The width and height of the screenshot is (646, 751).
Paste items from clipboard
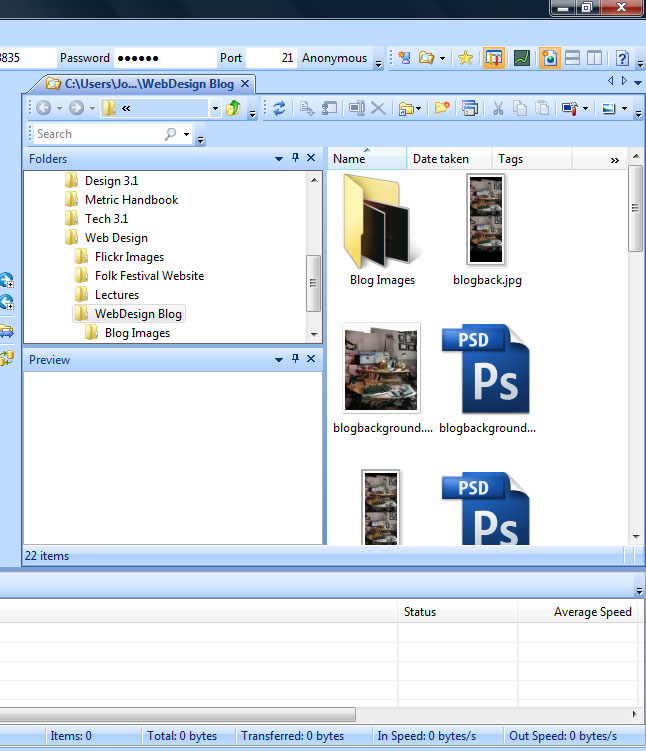[x=542, y=108]
